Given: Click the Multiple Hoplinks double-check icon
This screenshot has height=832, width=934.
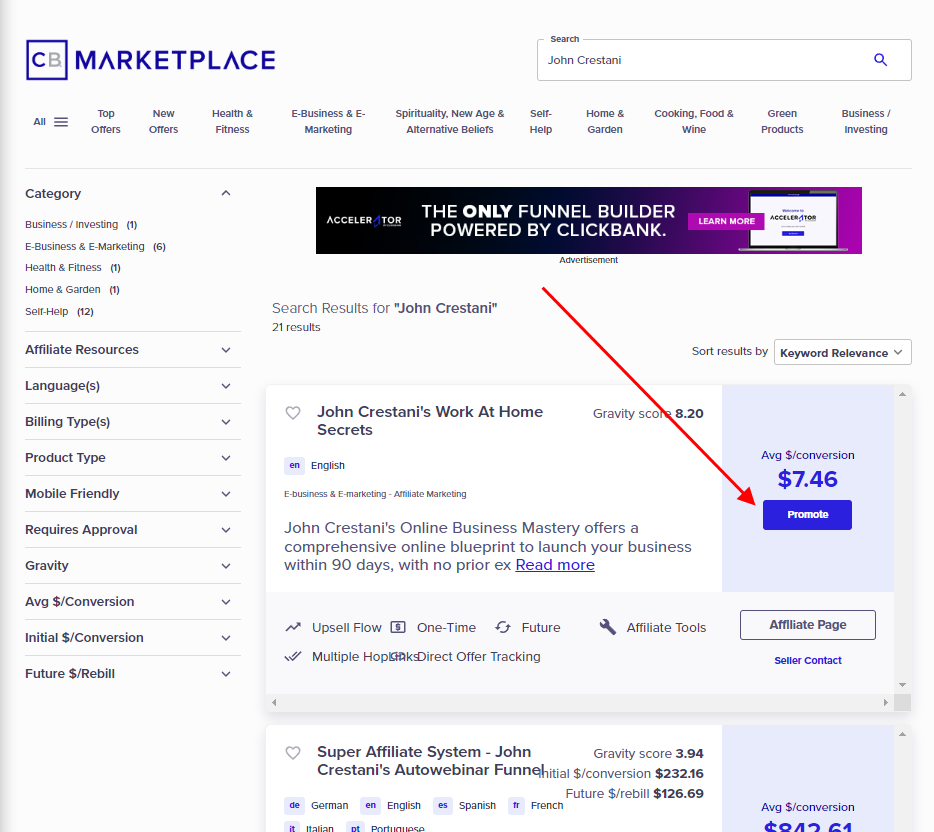Looking at the screenshot, I should (293, 656).
